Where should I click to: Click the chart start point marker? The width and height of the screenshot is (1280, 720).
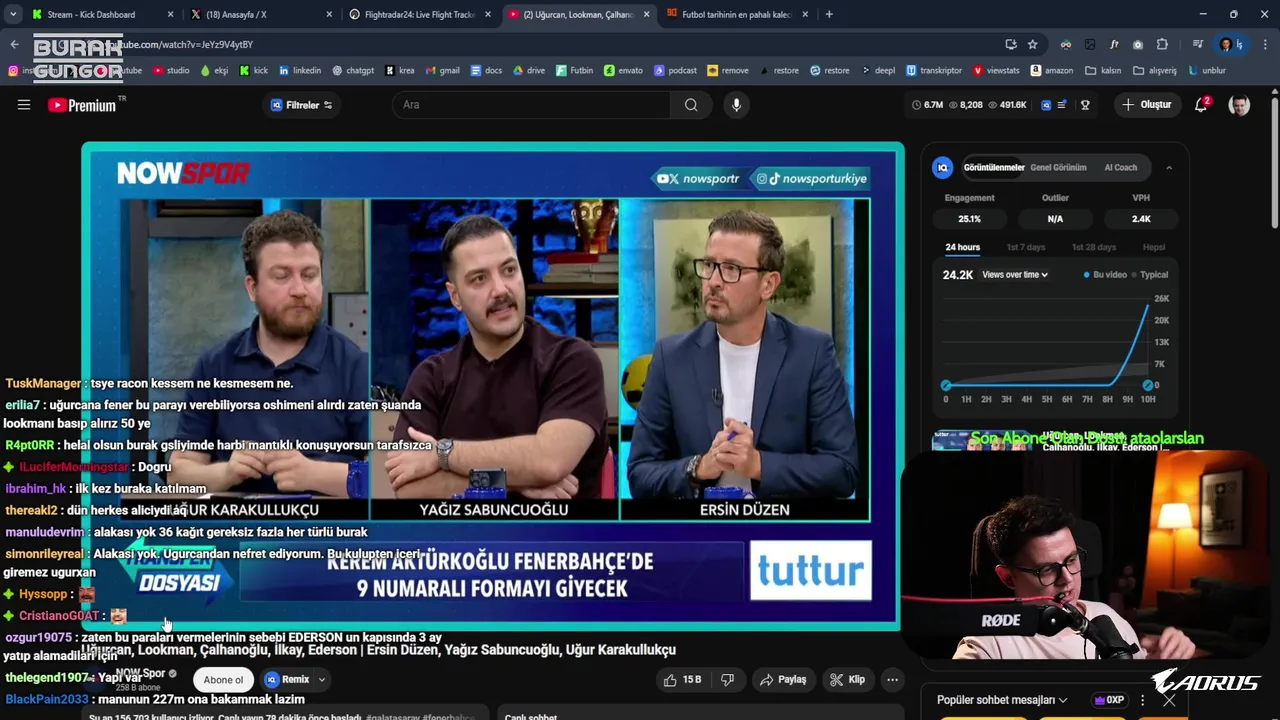click(946, 385)
